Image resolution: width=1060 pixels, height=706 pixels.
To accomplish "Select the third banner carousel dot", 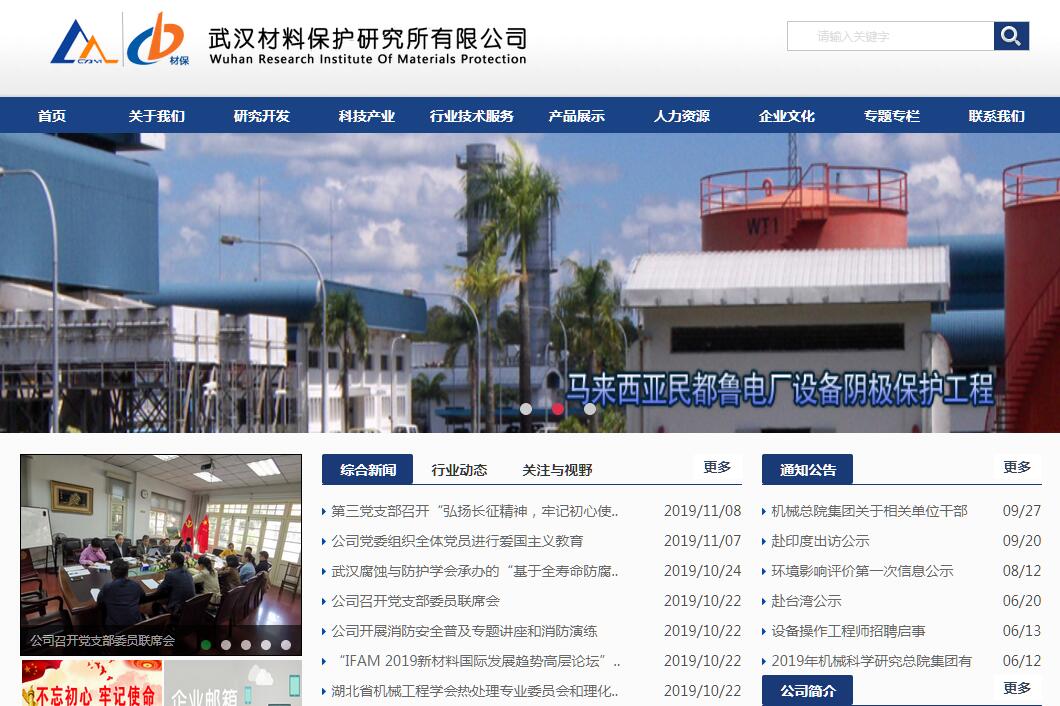I will click(x=590, y=408).
